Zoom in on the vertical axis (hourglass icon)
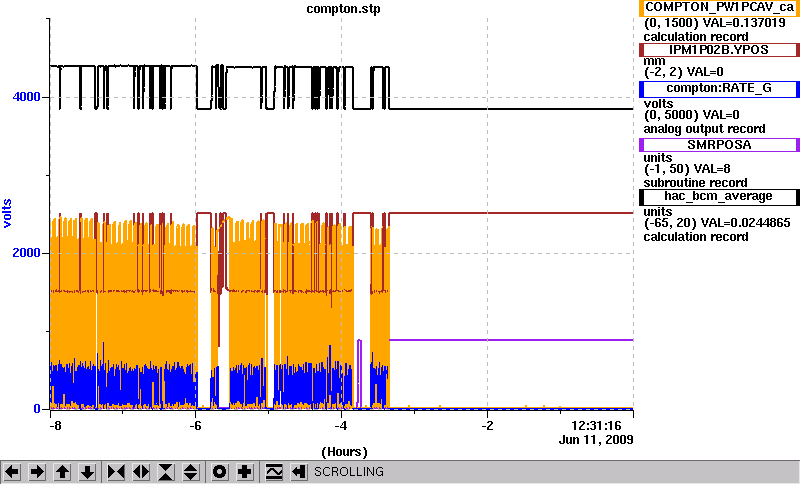Screen dimensions: 800x484 click(x=166, y=472)
